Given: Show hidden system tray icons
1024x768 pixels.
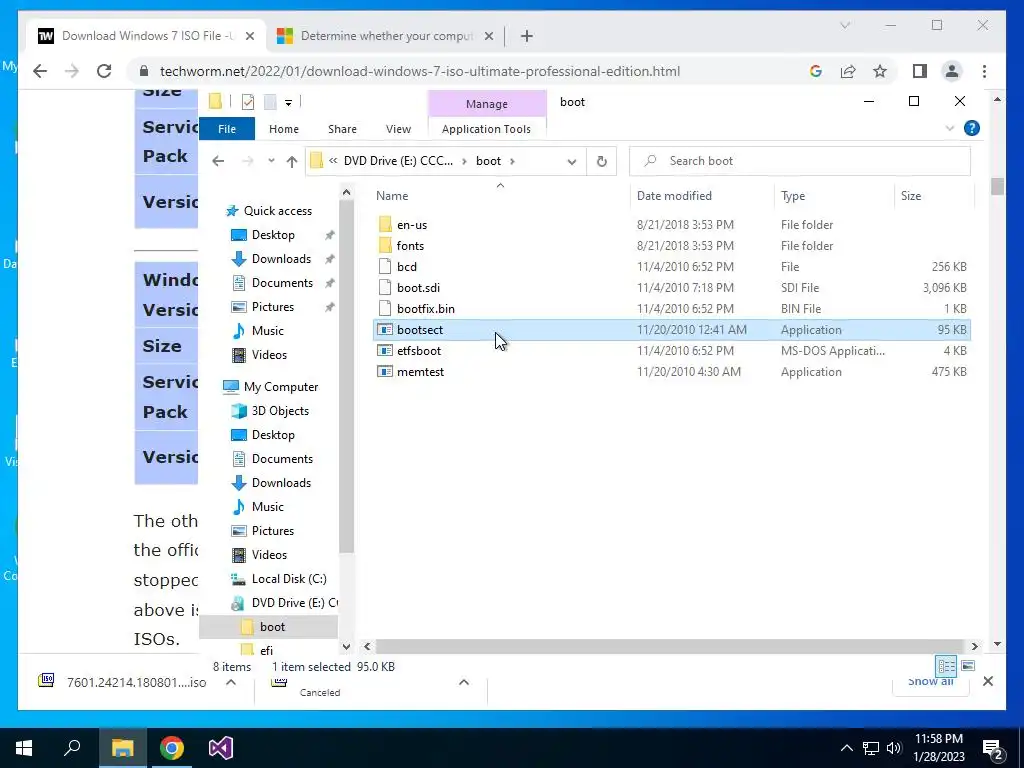Looking at the screenshot, I should pos(846,748).
